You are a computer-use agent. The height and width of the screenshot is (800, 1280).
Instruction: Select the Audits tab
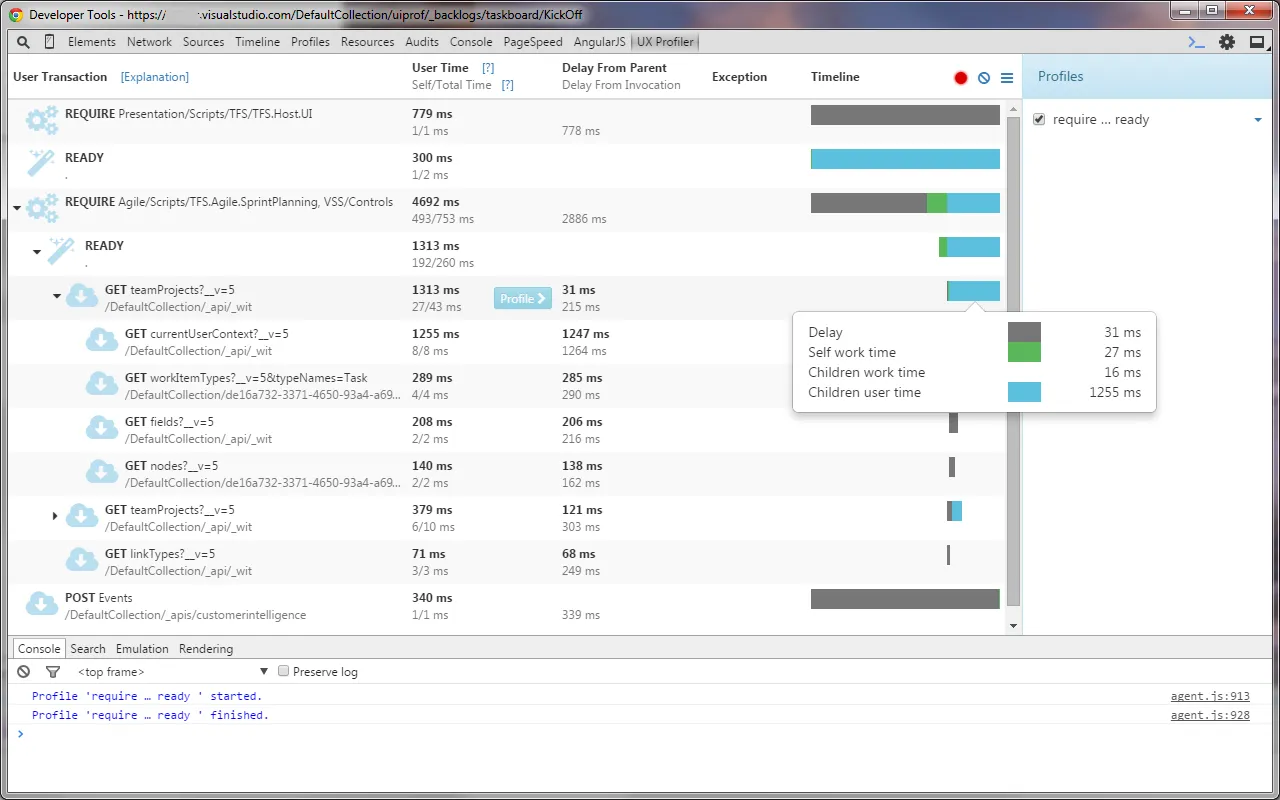pos(422,42)
